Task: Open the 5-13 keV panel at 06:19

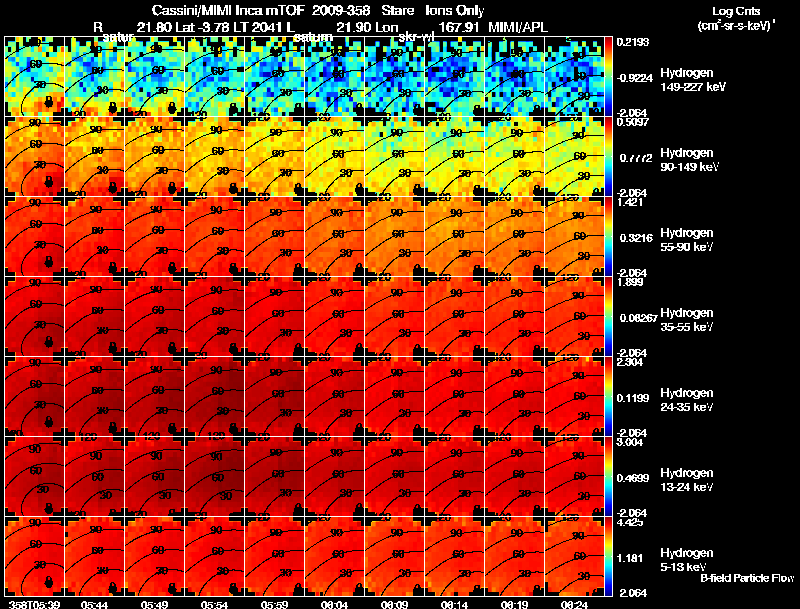Action: click(514, 557)
